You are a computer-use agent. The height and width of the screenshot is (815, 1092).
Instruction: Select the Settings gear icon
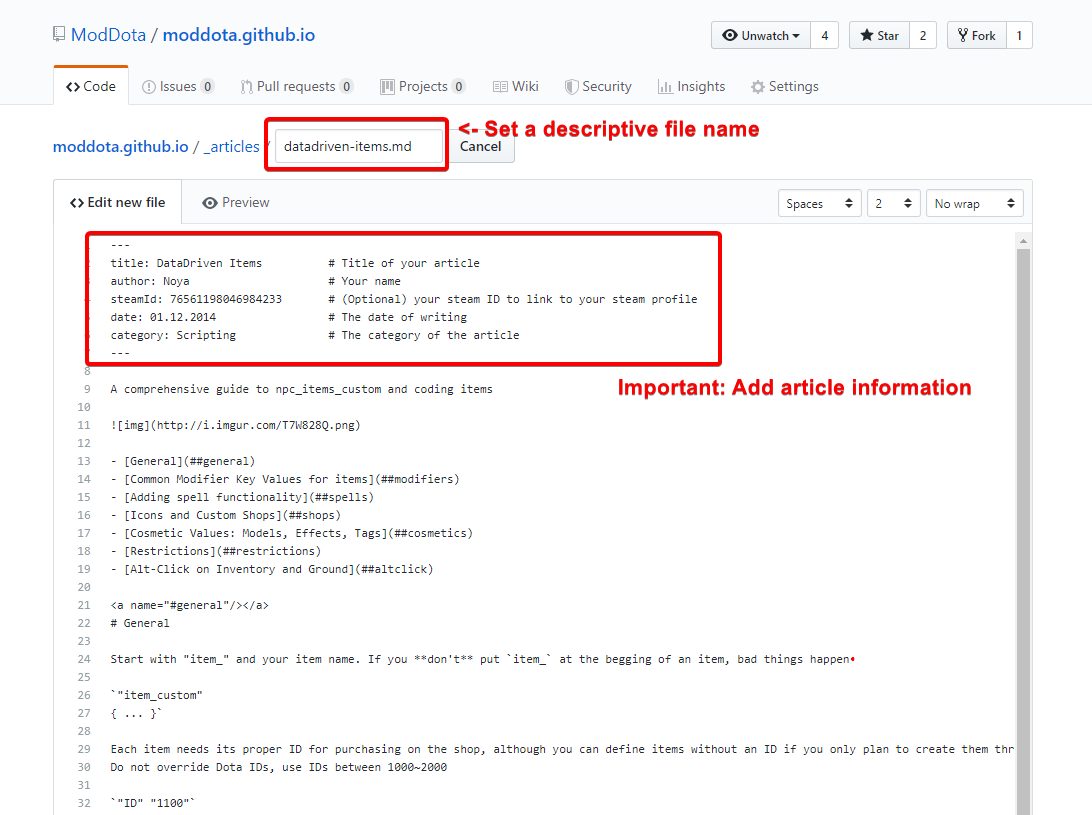757,86
